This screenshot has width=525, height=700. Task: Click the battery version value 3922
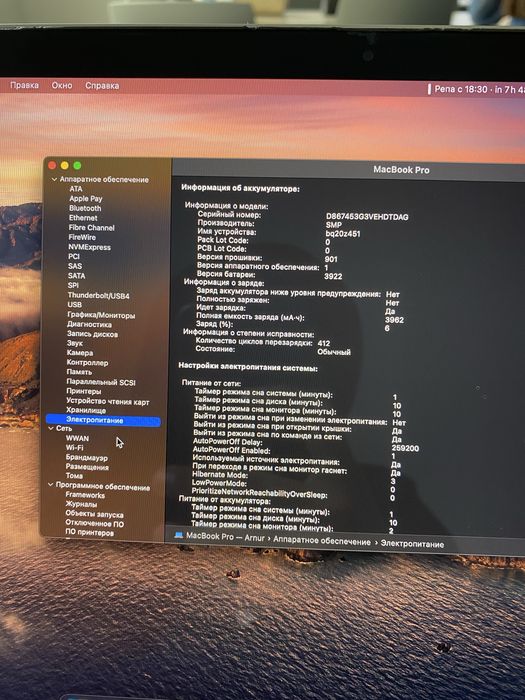click(333, 276)
